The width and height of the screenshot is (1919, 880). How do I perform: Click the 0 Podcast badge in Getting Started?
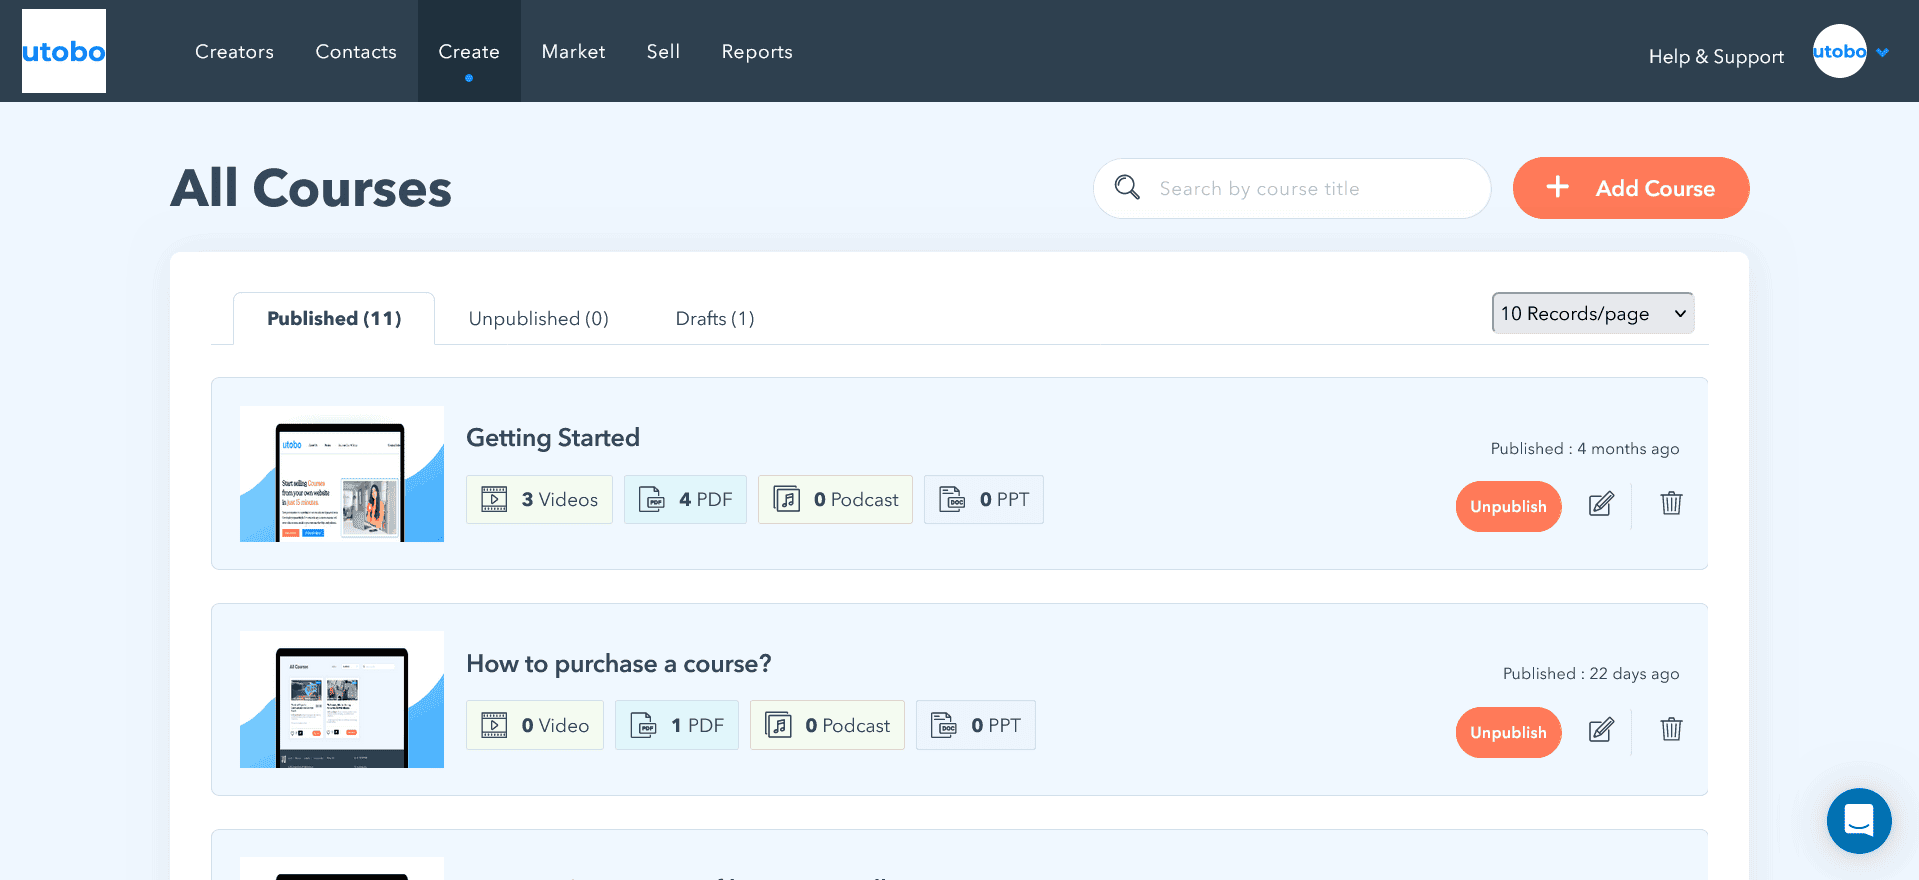click(835, 499)
